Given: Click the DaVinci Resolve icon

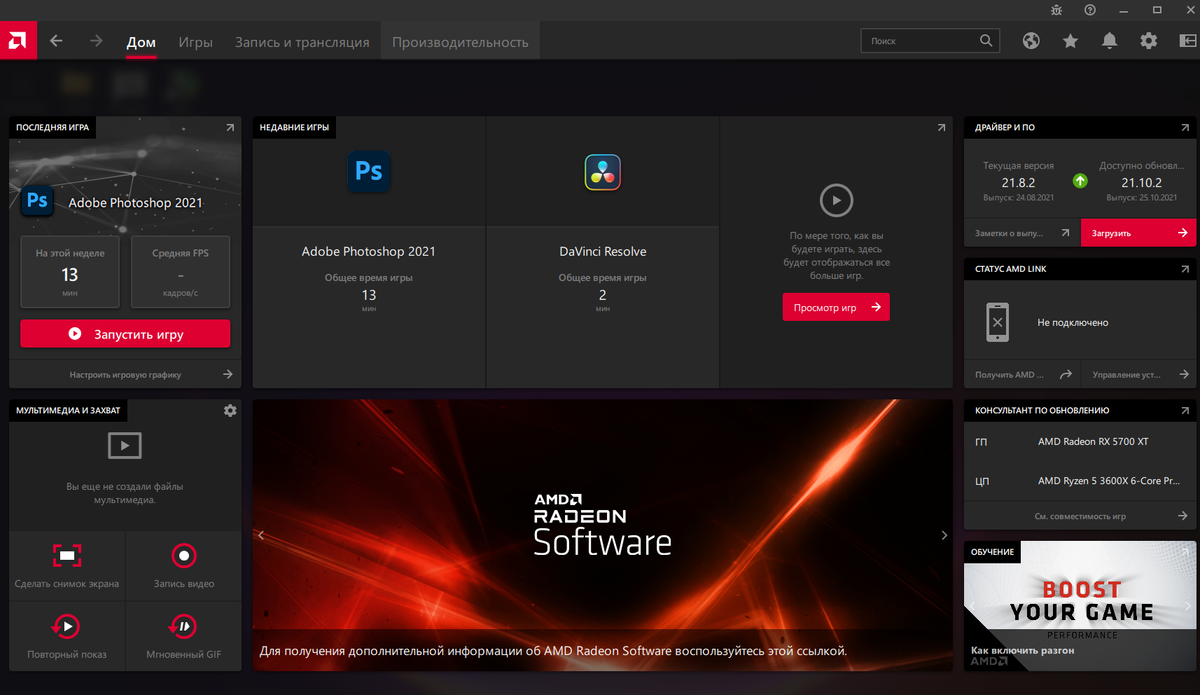Looking at the screenshot, I should coord(603,172).
